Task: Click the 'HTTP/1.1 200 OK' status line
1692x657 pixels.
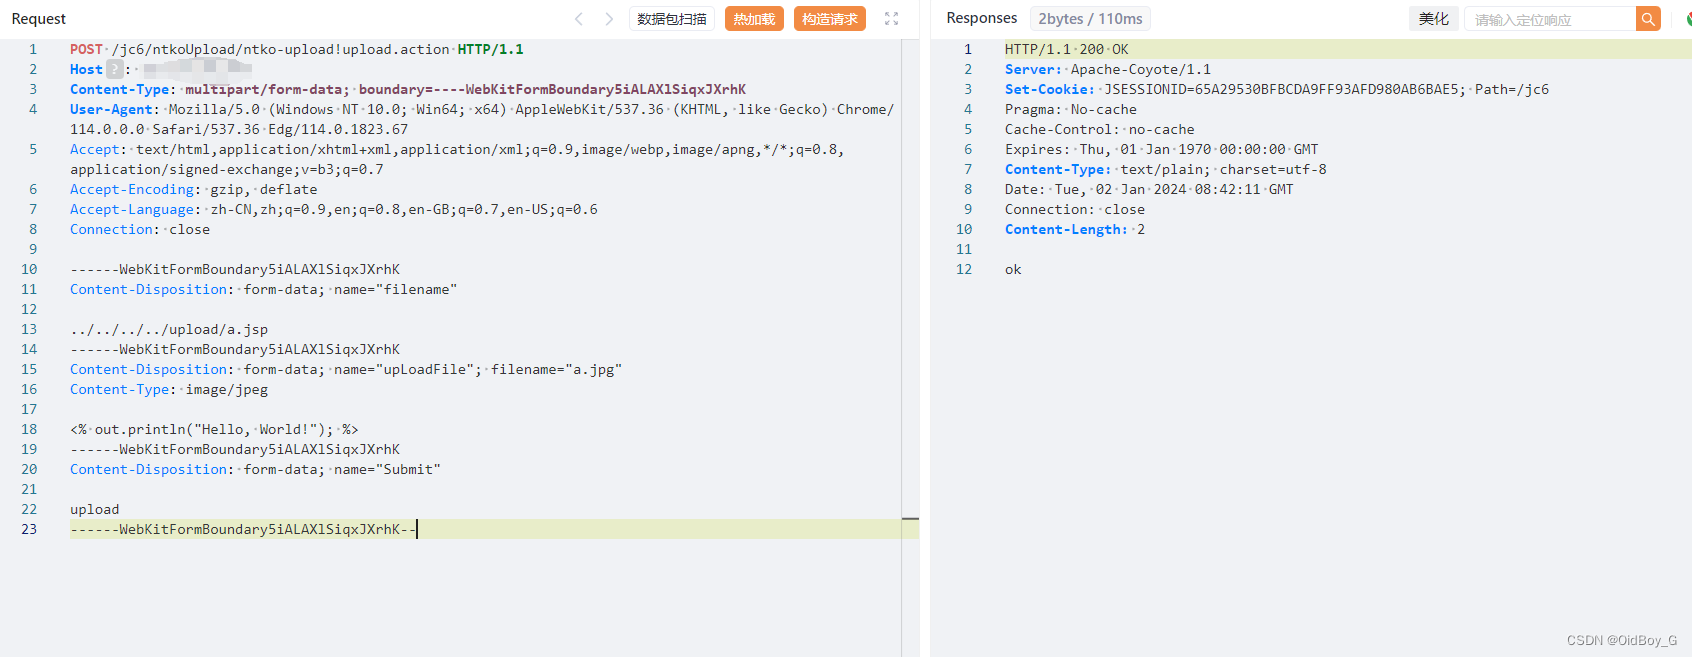Action: tap(1066, 49)
